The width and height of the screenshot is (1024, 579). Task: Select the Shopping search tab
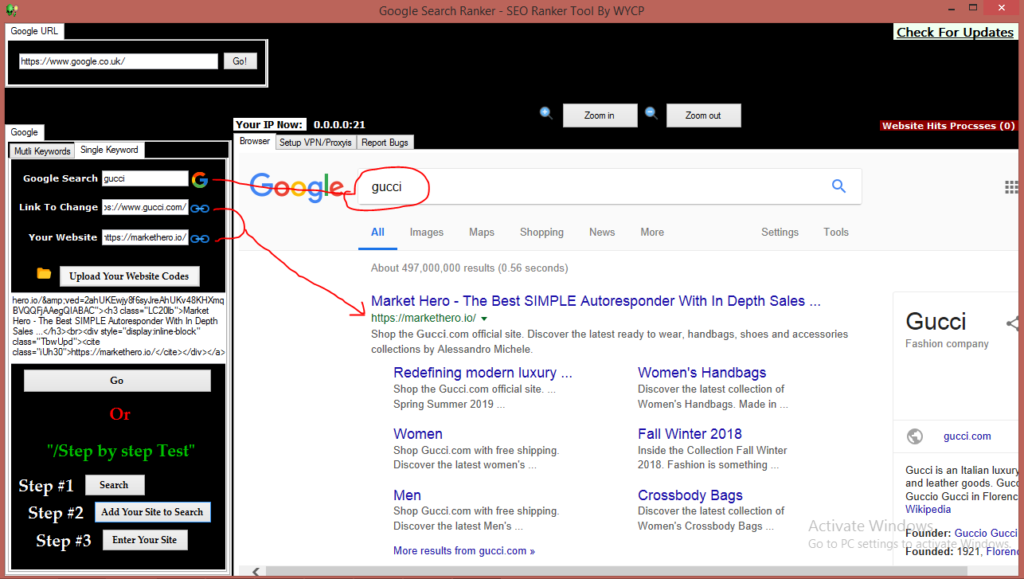pos(541,232)
